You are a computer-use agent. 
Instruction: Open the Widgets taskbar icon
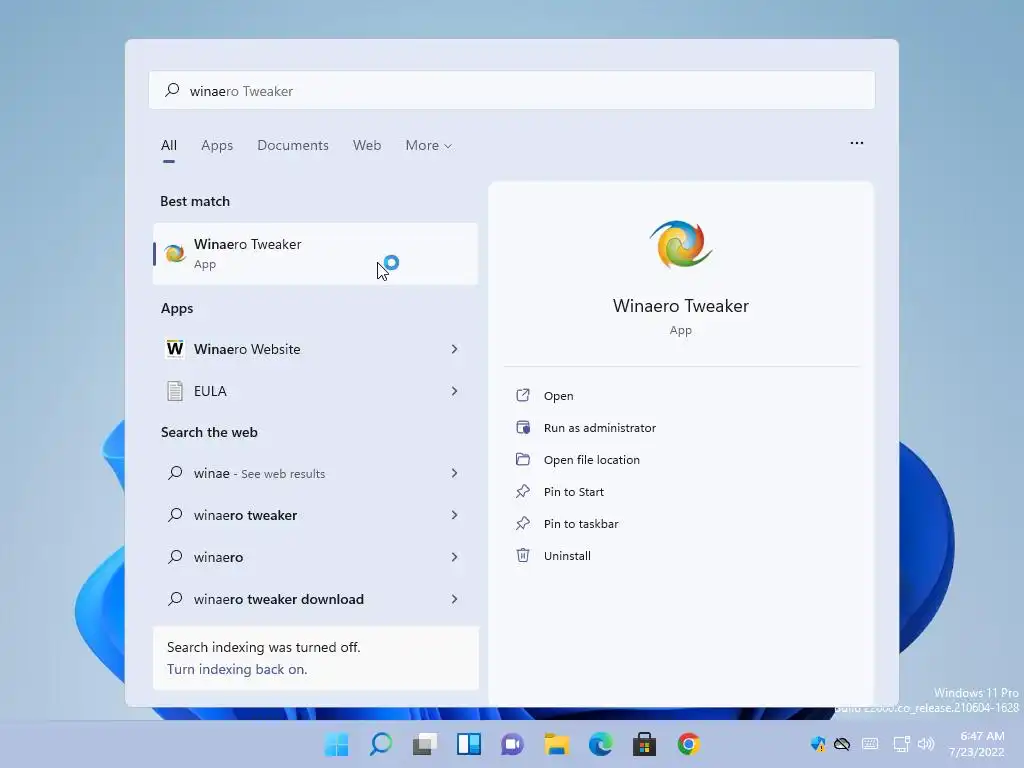469,744
